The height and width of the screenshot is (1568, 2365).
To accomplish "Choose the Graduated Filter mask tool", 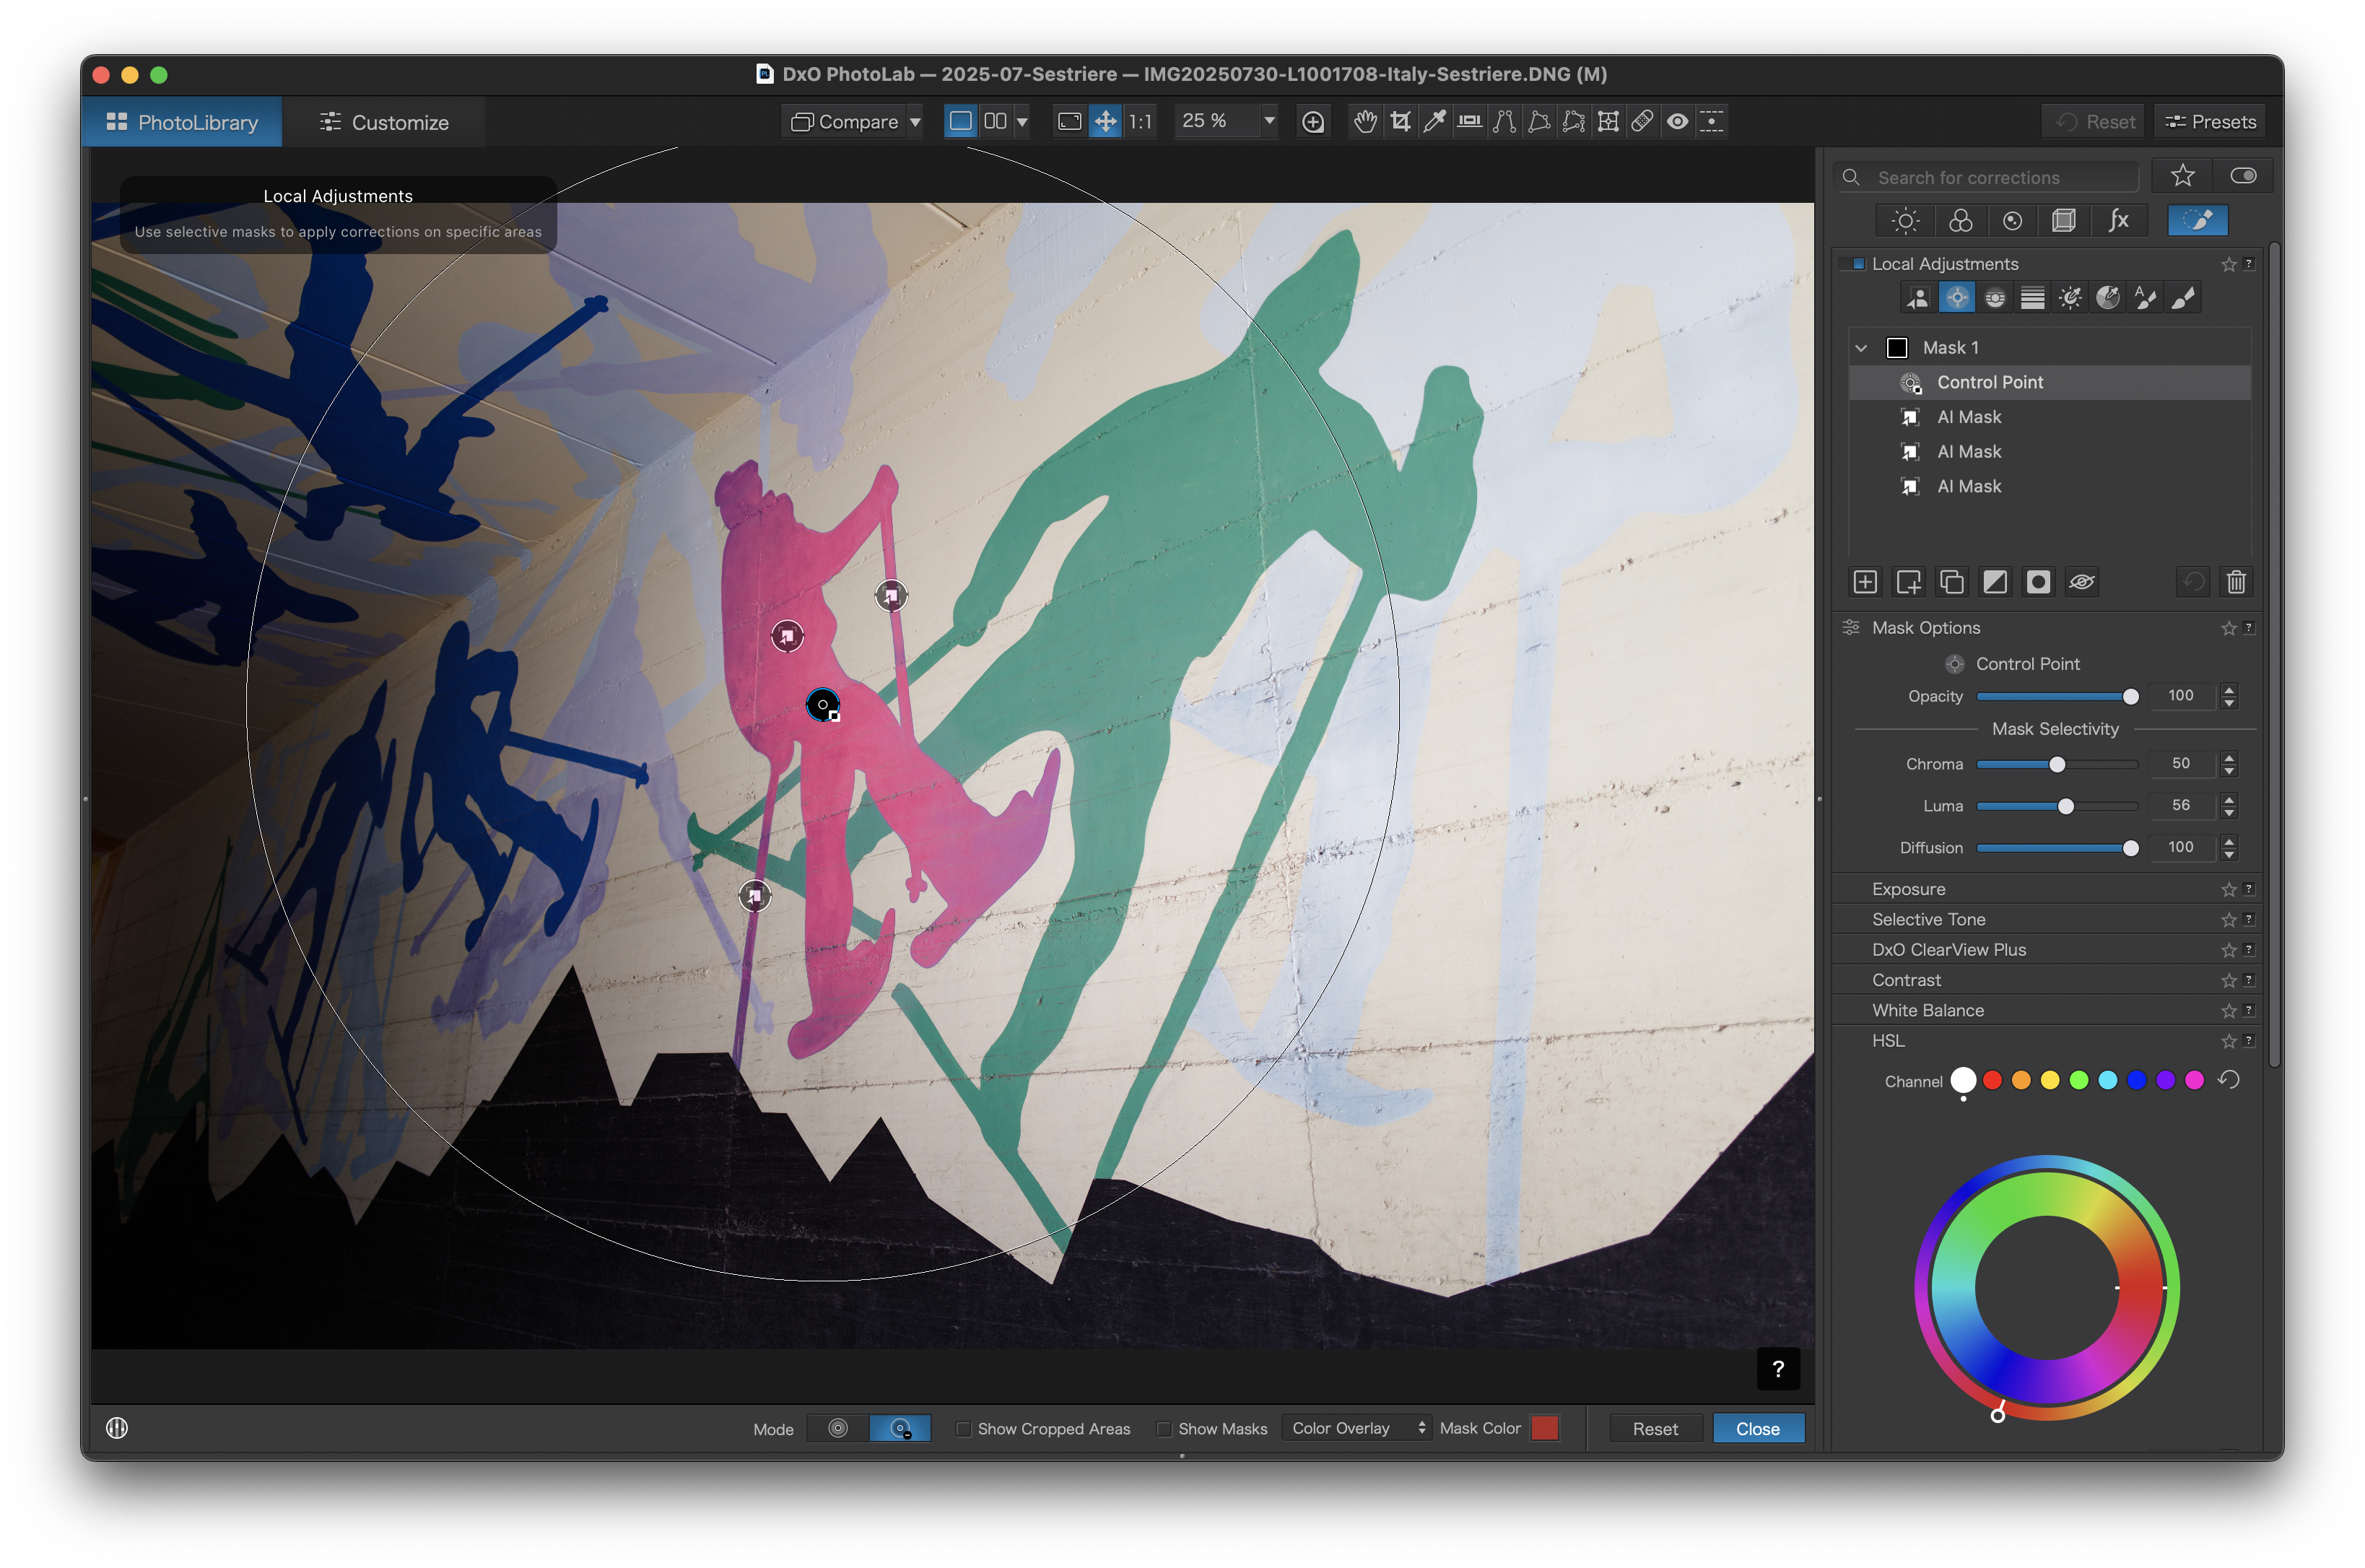I will pos(2032,298).
